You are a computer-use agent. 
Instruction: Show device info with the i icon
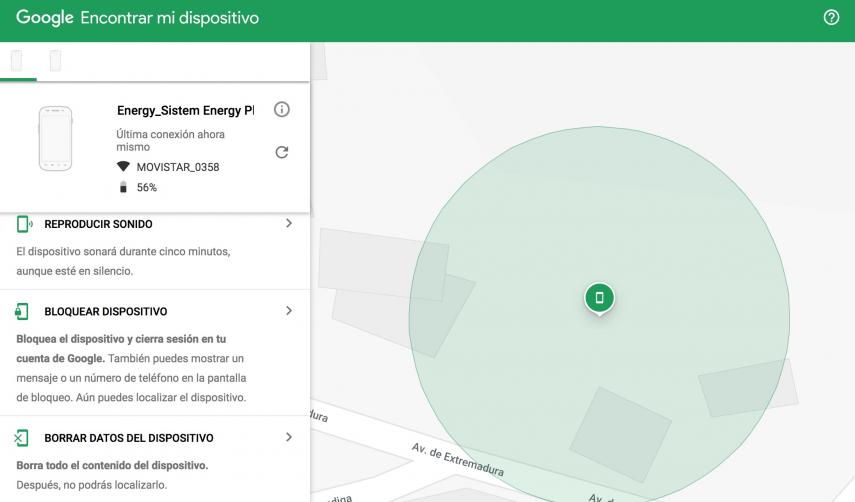click(x=281, y=110)
